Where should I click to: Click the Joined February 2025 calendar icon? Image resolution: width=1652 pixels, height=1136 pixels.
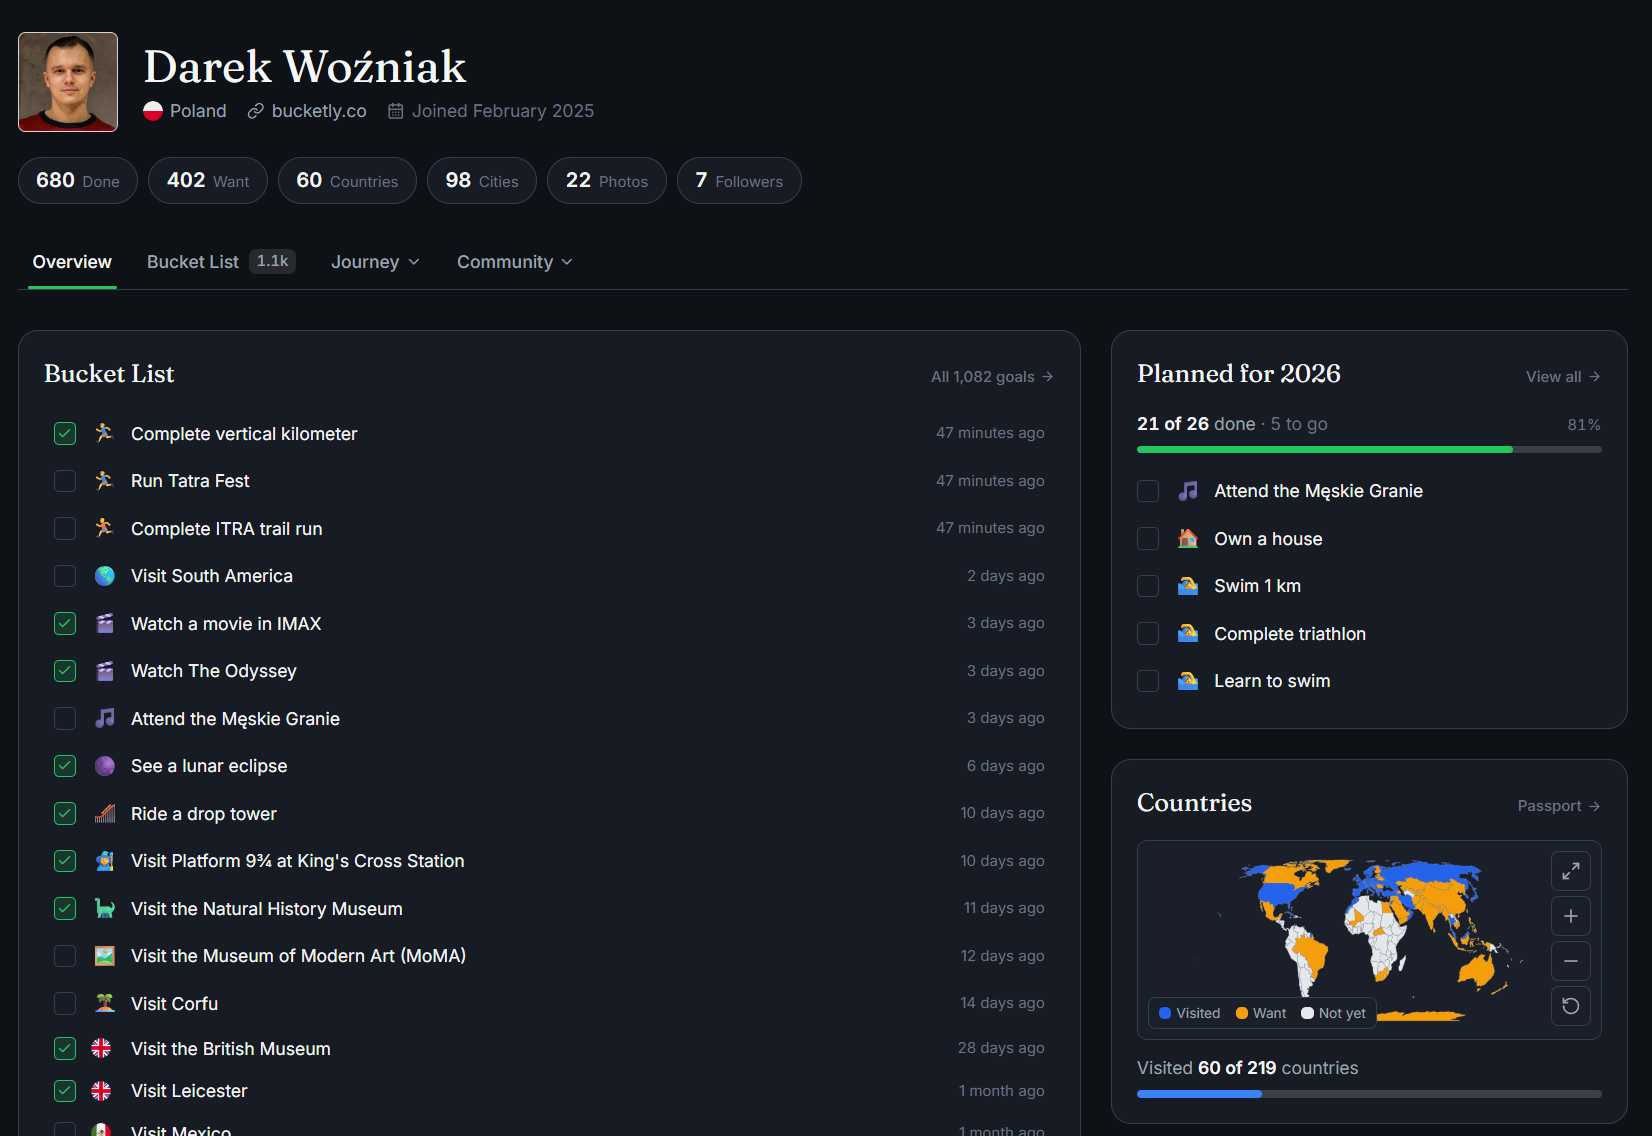pyautogui.click(x=396, y=111)
